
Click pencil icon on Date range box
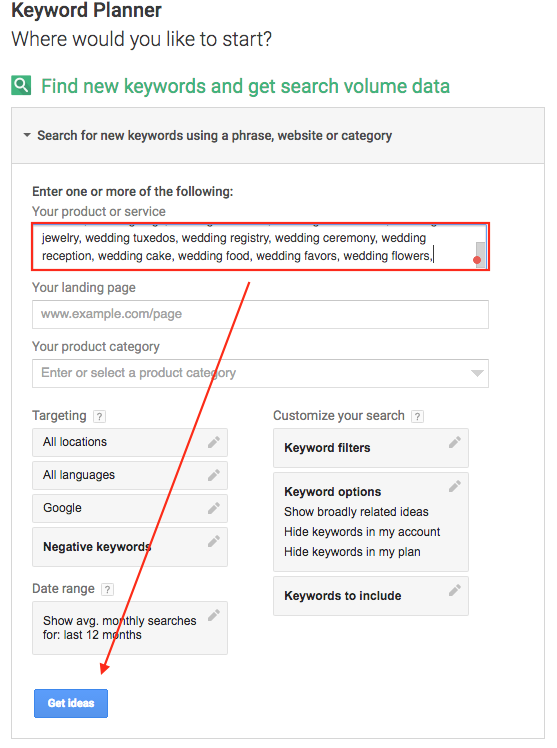click(214, 615)
